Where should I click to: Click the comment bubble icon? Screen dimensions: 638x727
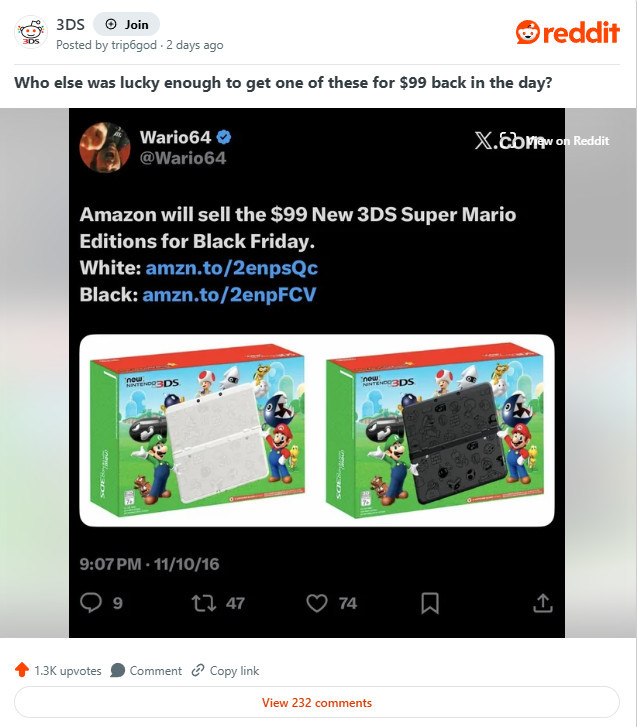point(118,670)
